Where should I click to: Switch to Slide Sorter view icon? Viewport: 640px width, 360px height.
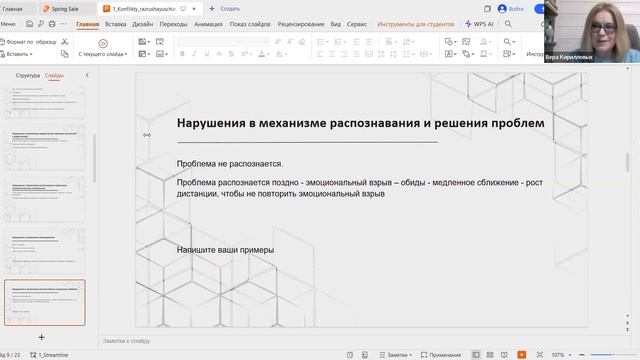pyautogui.click(x=490, y=355)
